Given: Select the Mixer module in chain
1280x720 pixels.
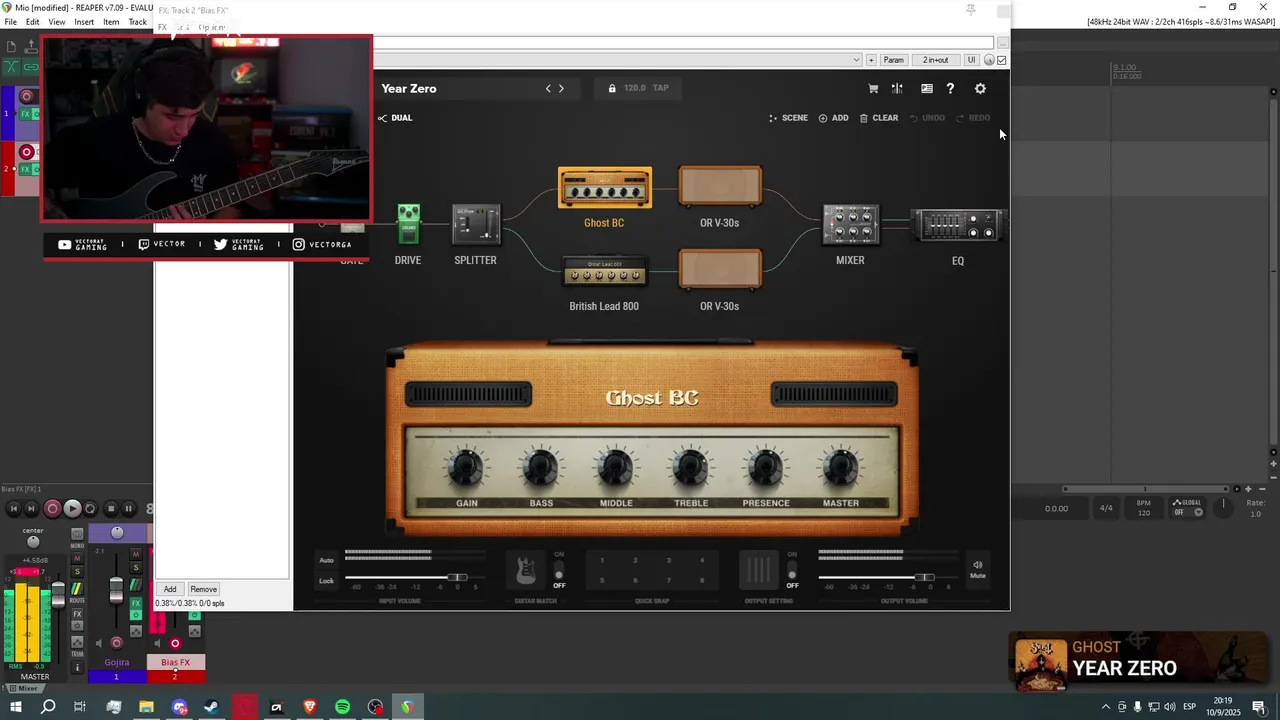Looking at the screenshot, I should point(851,225).
